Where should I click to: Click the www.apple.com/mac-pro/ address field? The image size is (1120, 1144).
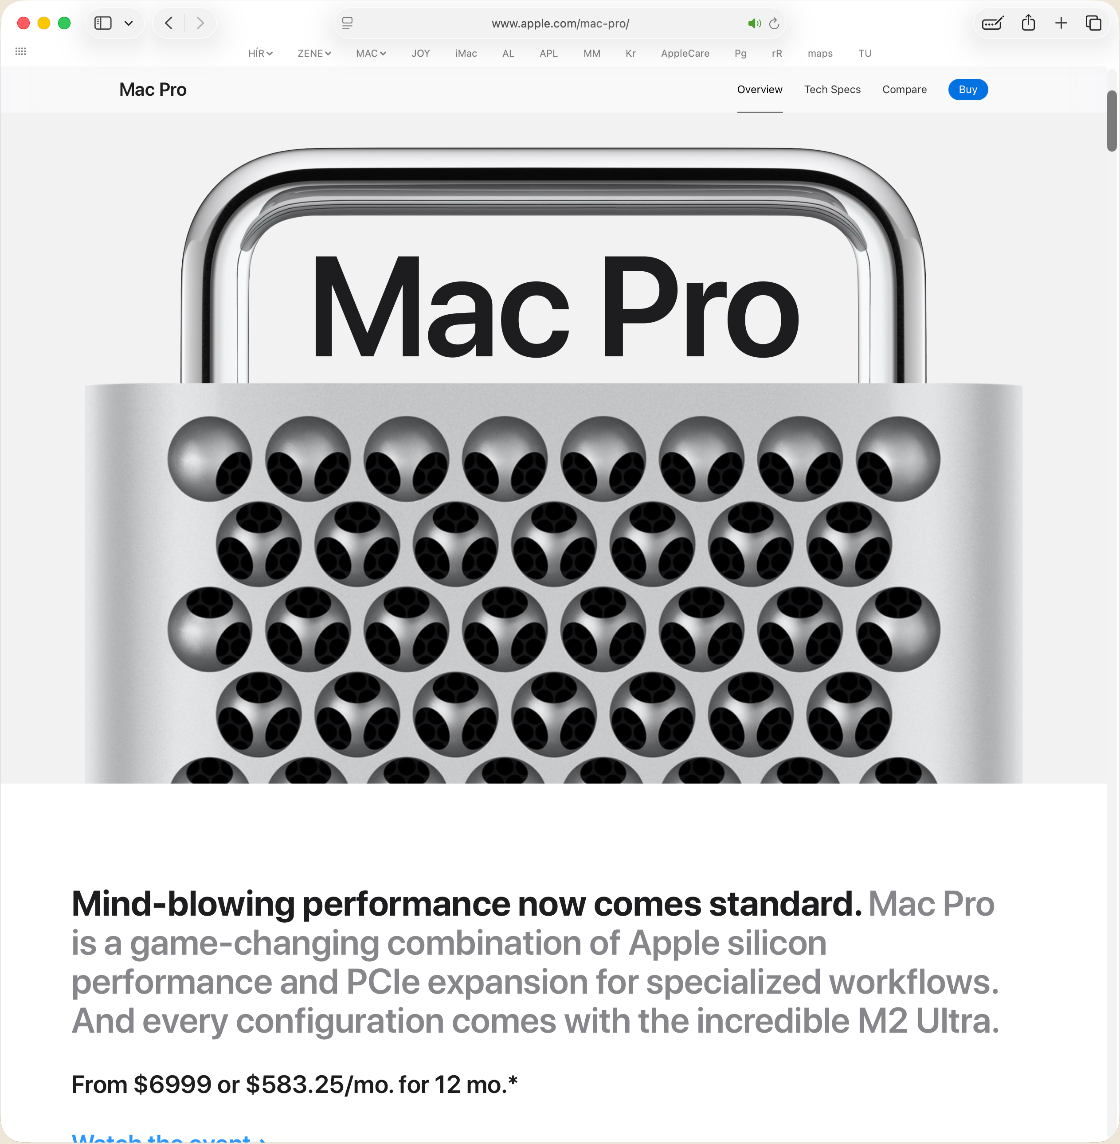point(560,23)
